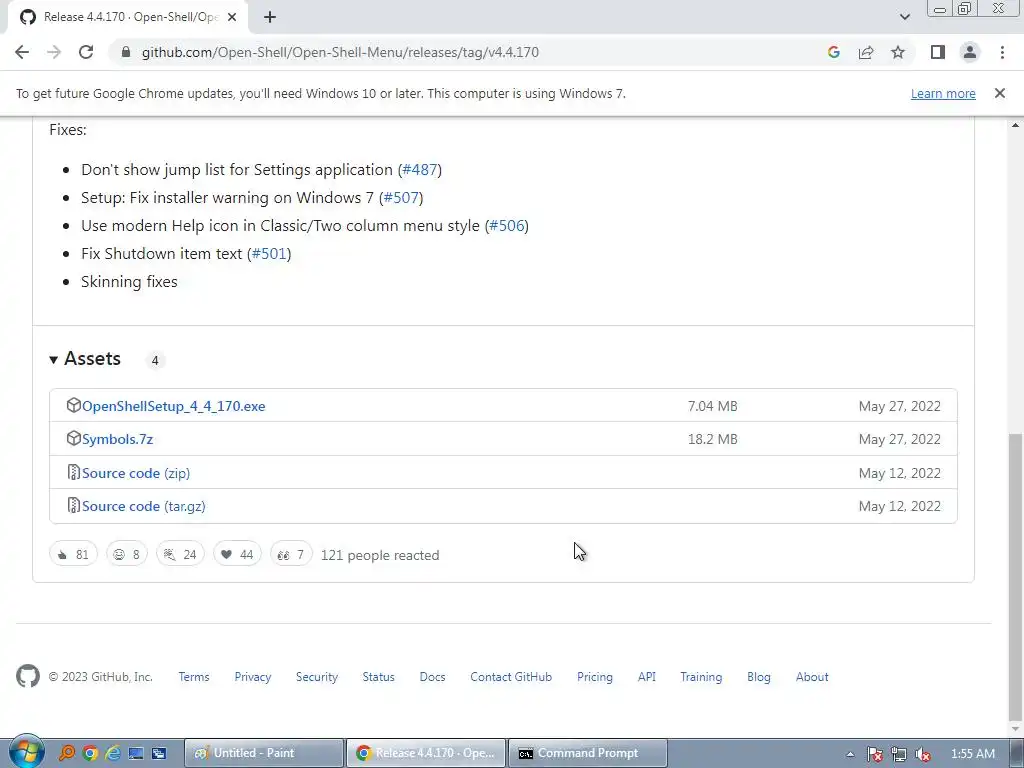Click the zip file icon for Source code (zip)

click(x=74, y=472)
